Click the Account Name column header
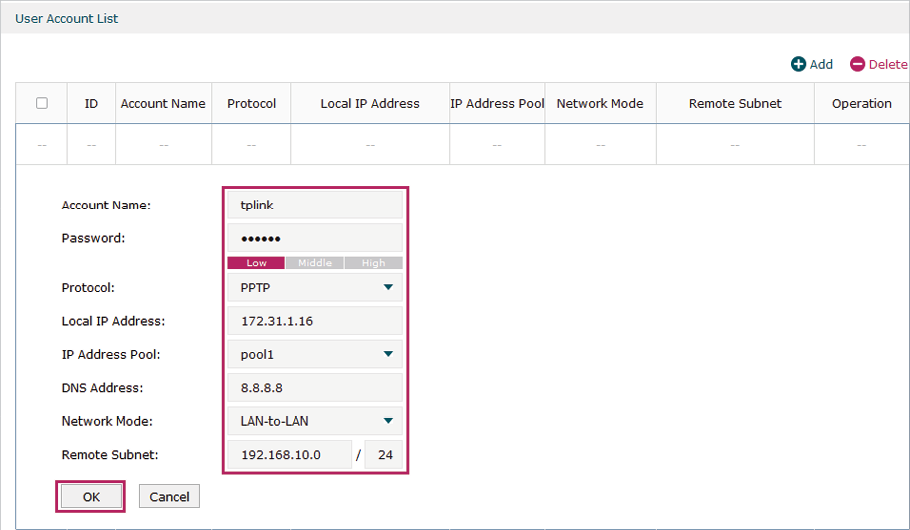 click(x=163, y=103)
